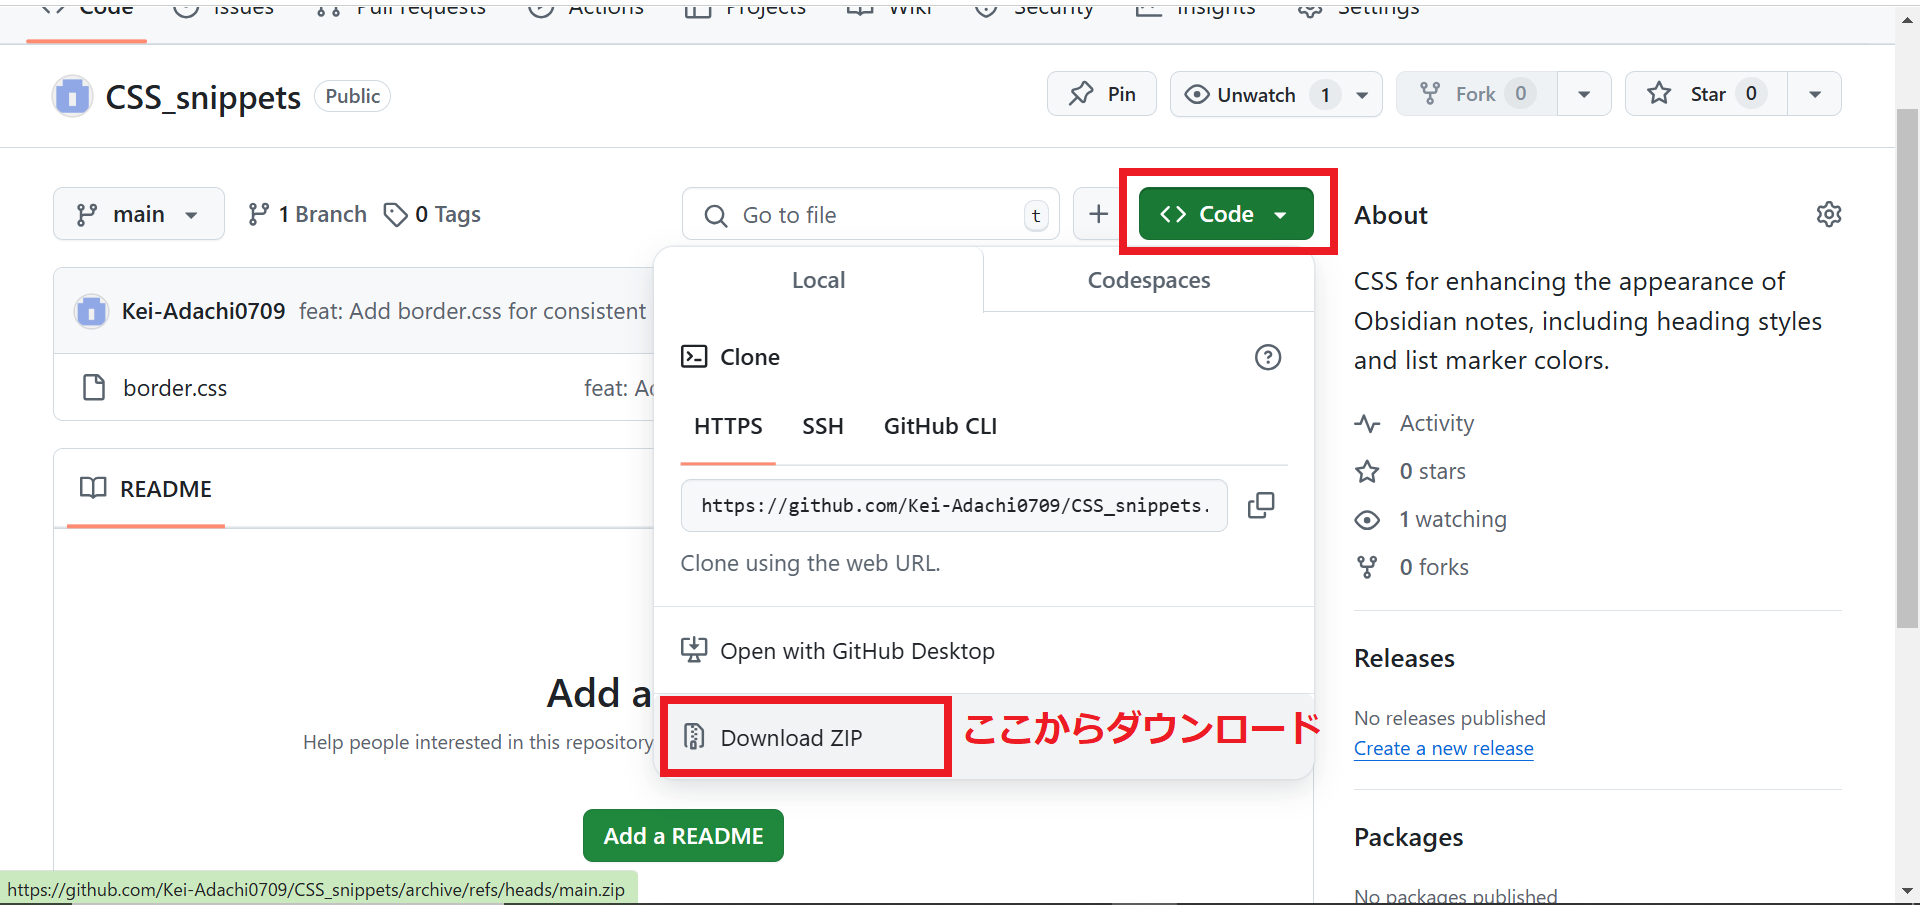Select the README tab
The width and height of the screenshot is (1920, 905).
pos(146,488)
